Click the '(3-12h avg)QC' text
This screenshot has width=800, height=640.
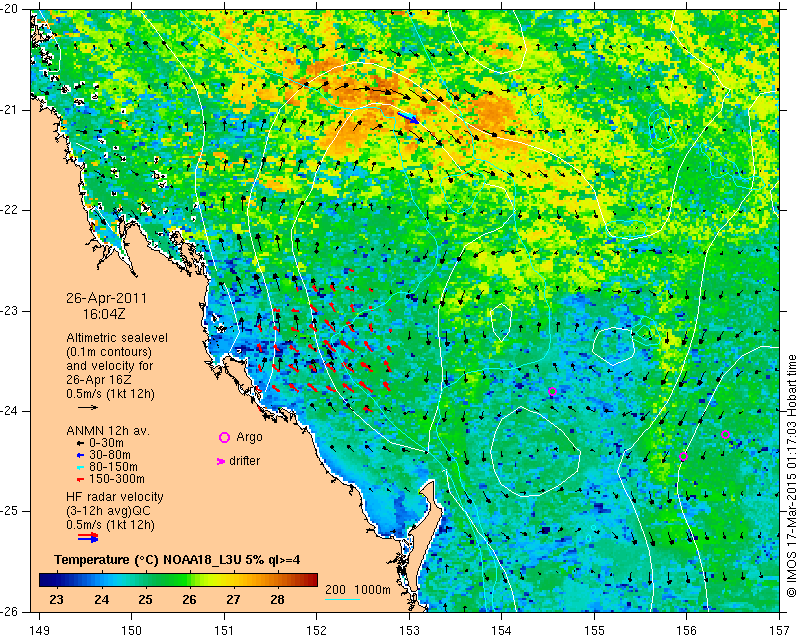click(x=108, y=511)
